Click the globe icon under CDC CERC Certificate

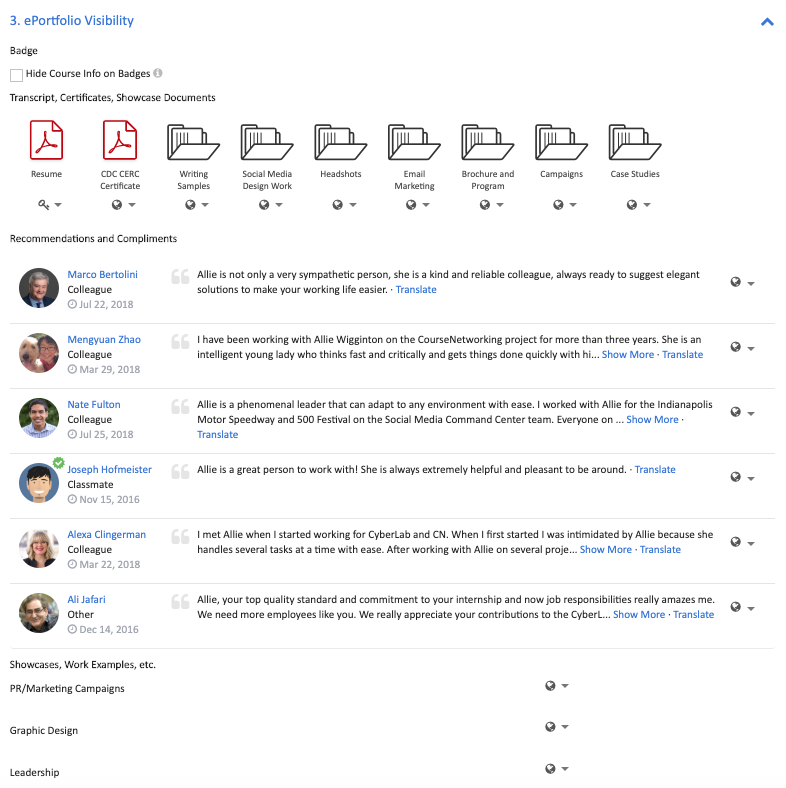117,205
